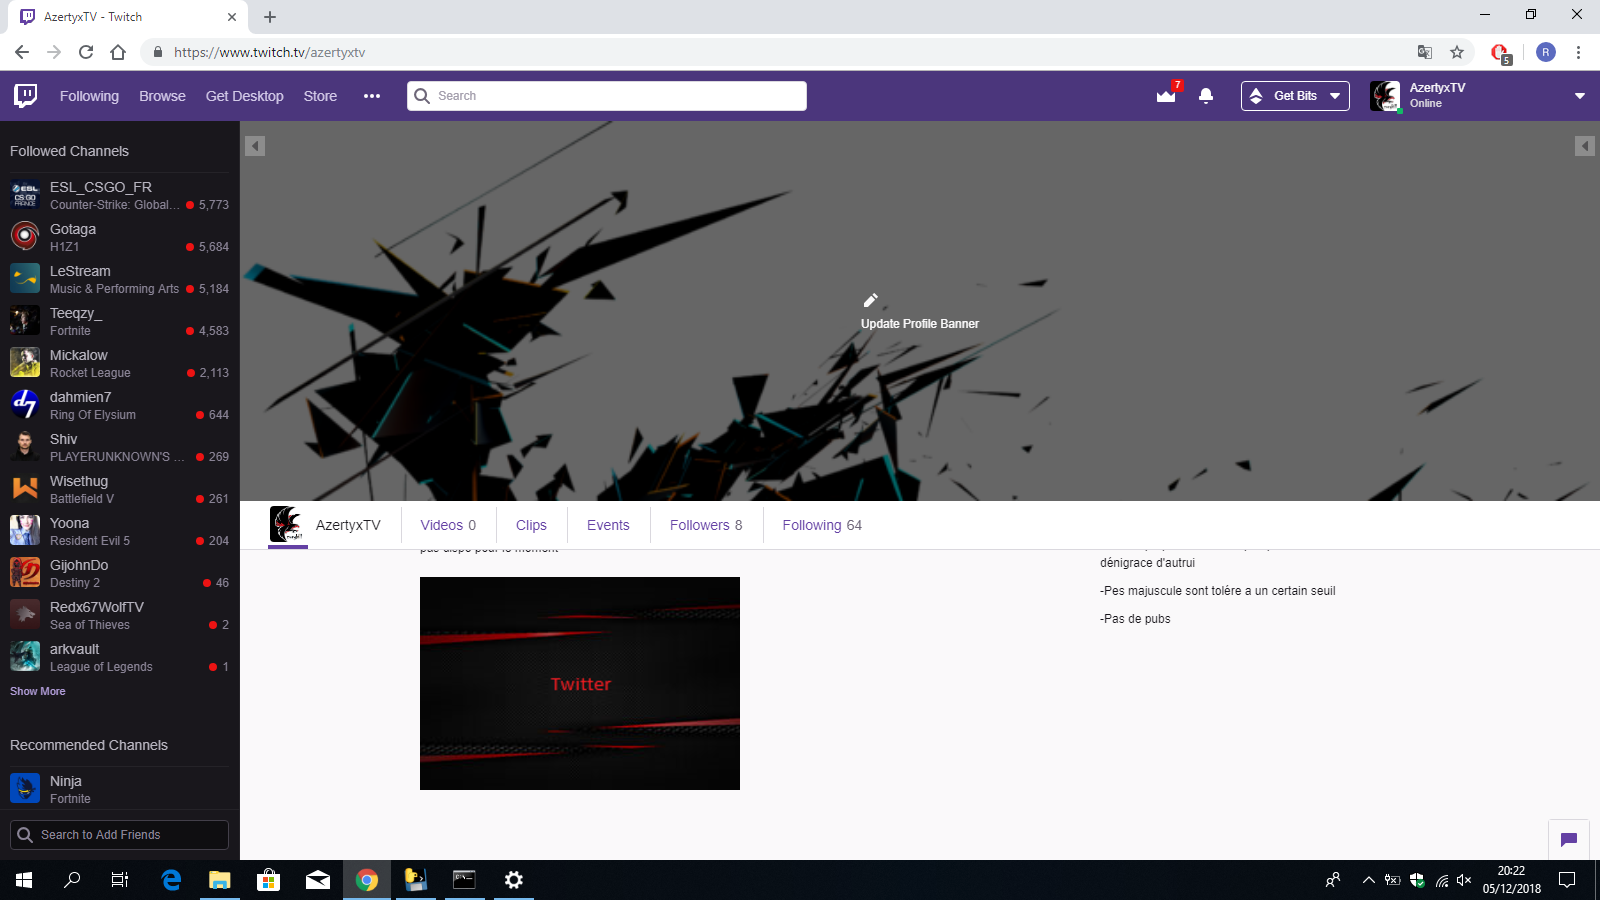Go to Following page
This screenshot has height=900, width=1600.
coord(89,96)
